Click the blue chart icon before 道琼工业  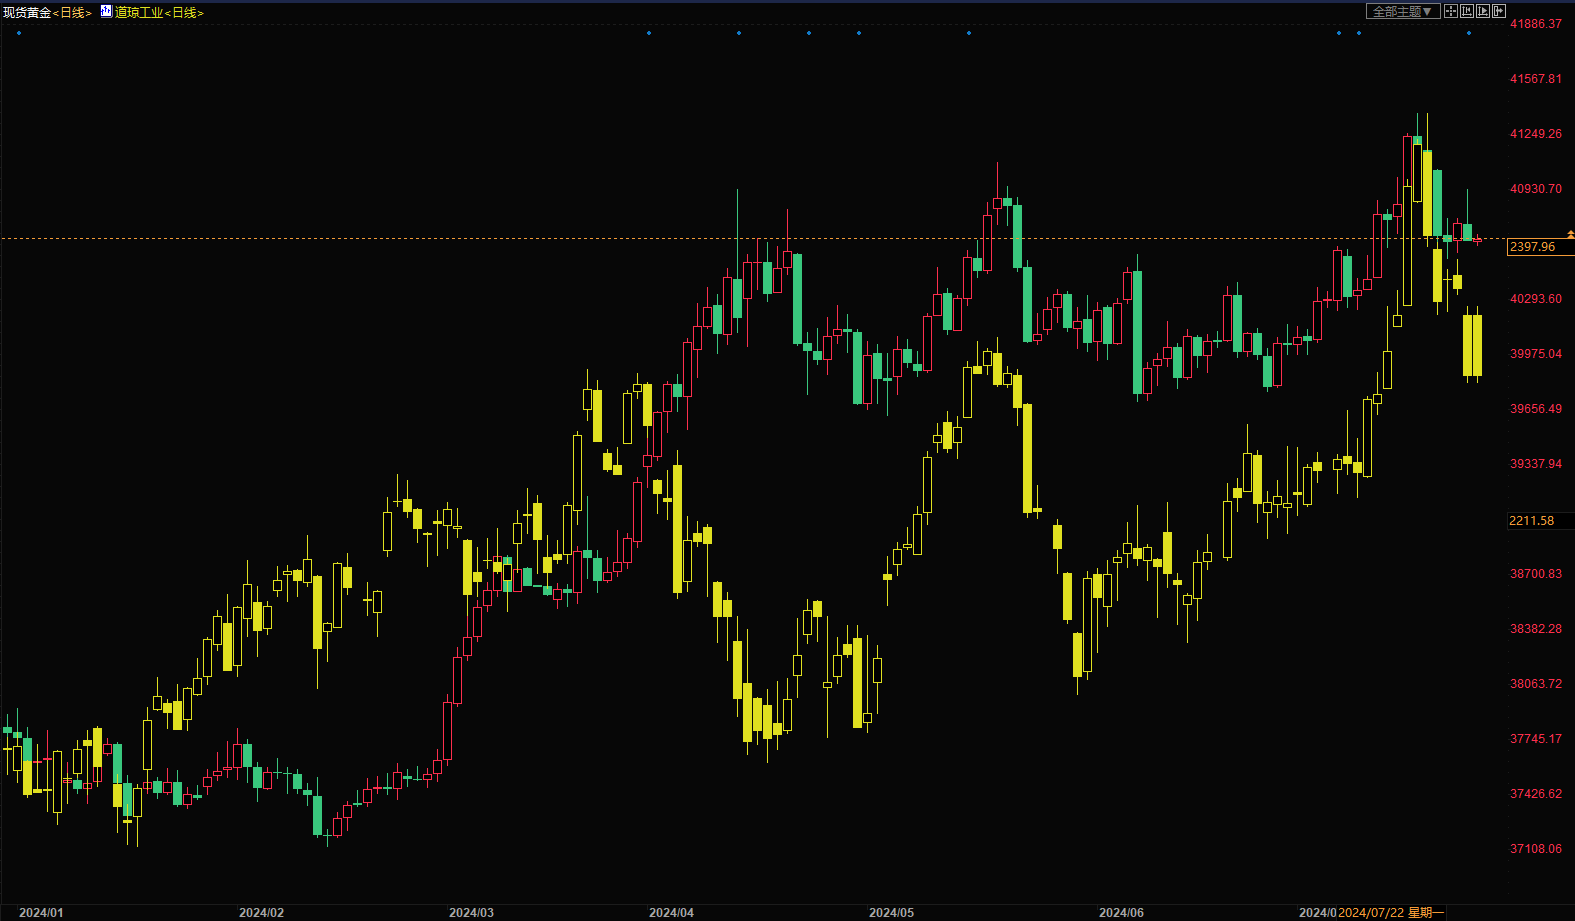click(x=106, y=12)
